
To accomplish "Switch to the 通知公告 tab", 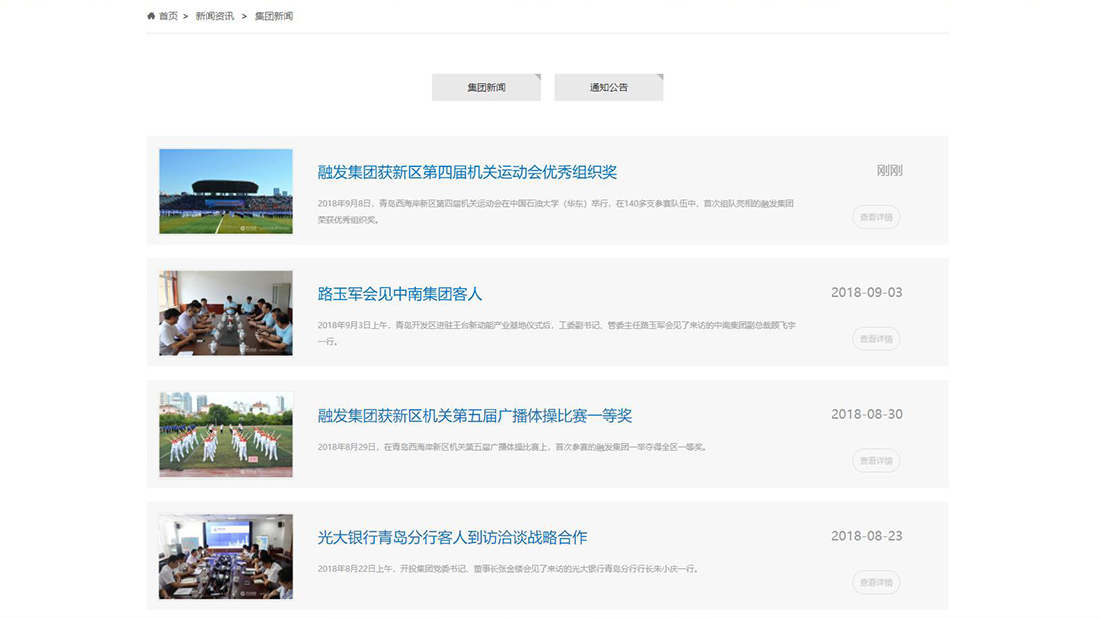I will tap(608, 87).
